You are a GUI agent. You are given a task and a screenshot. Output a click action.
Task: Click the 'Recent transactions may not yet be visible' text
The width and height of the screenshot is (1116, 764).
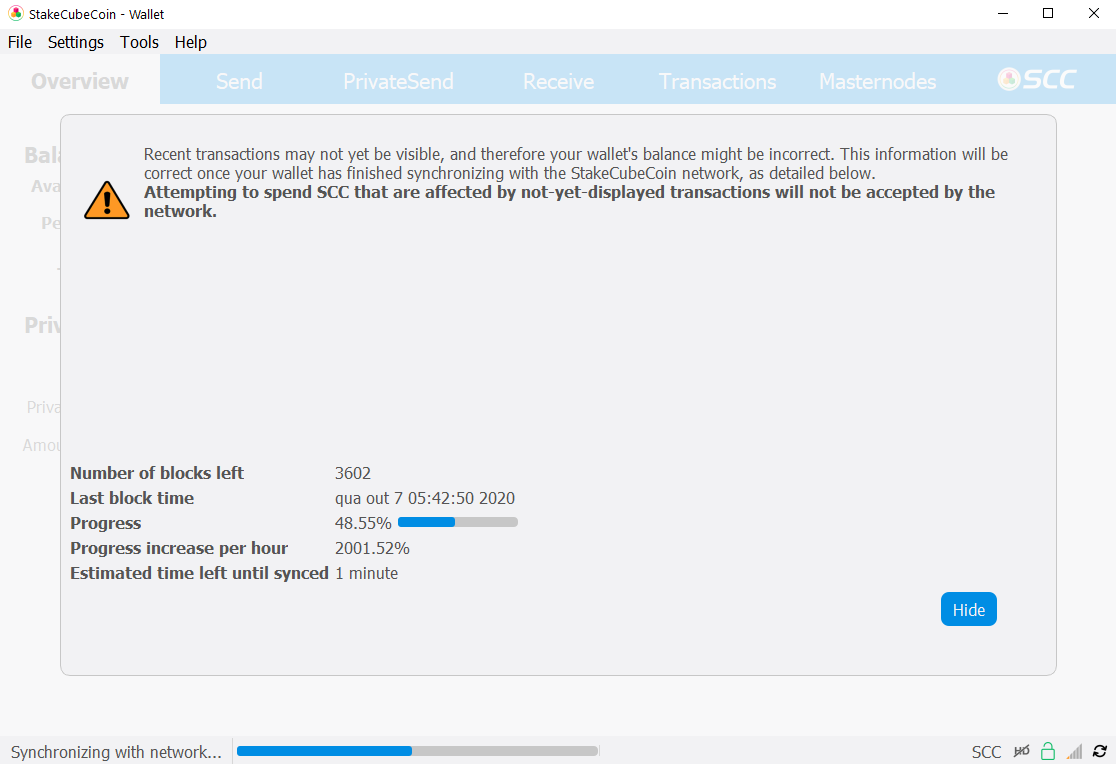pos(576,164)
